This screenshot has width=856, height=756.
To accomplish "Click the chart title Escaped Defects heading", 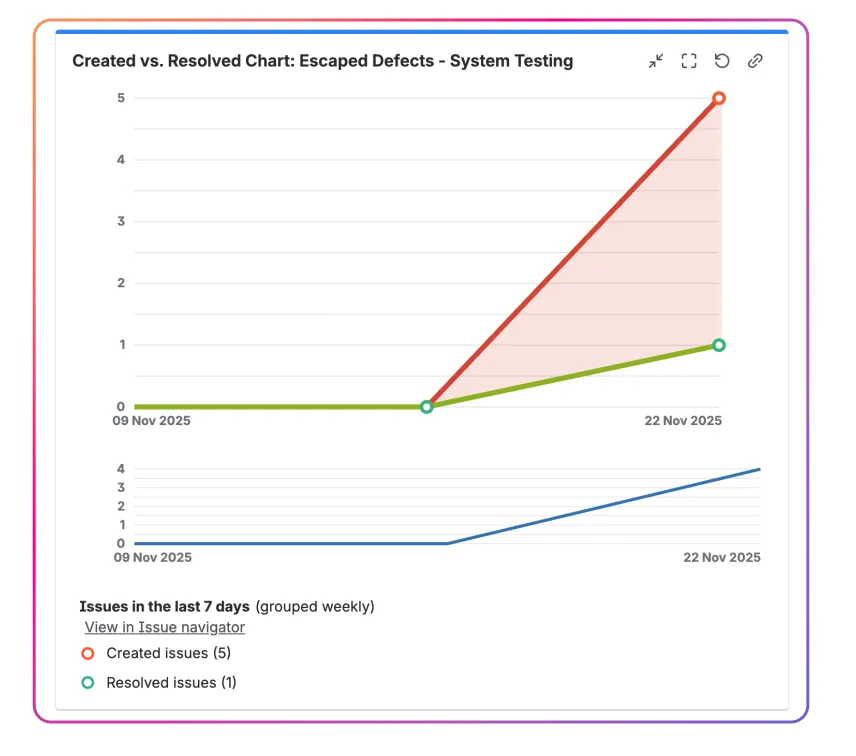I will click(x=322, y=61).
